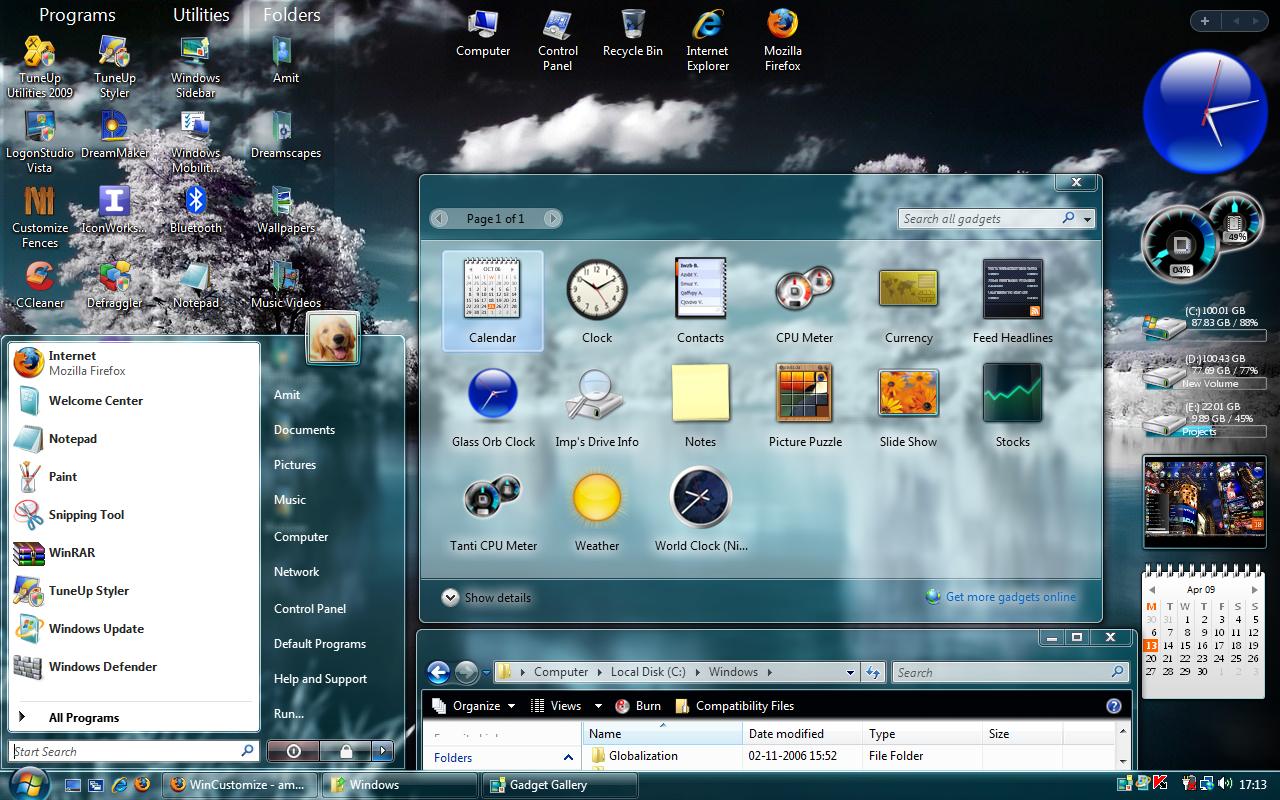Open the CCleaner desktop icon

pyautogui.click(x=40, y=286)
